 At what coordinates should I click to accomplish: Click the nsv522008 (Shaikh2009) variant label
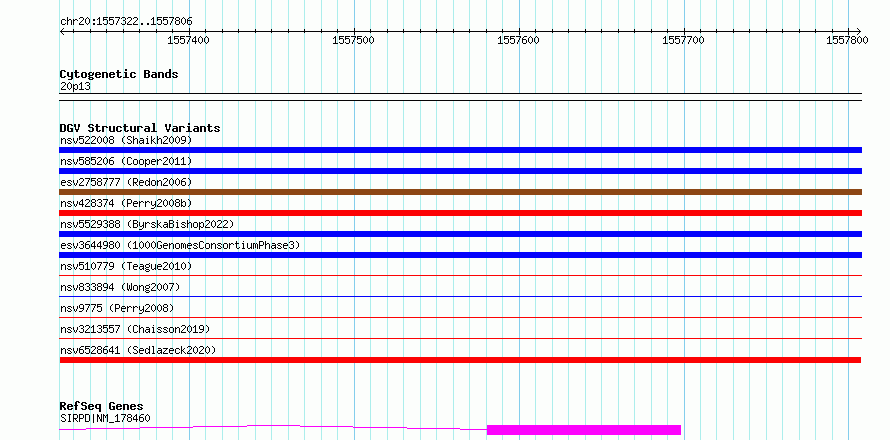click(x=126, y=140)
